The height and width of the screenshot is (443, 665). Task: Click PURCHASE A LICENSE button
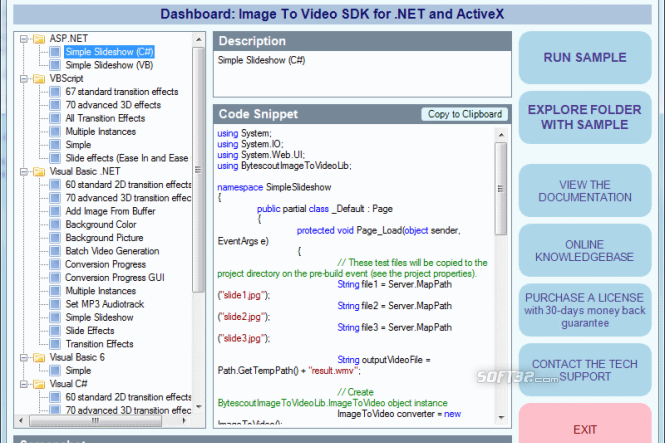585,310
